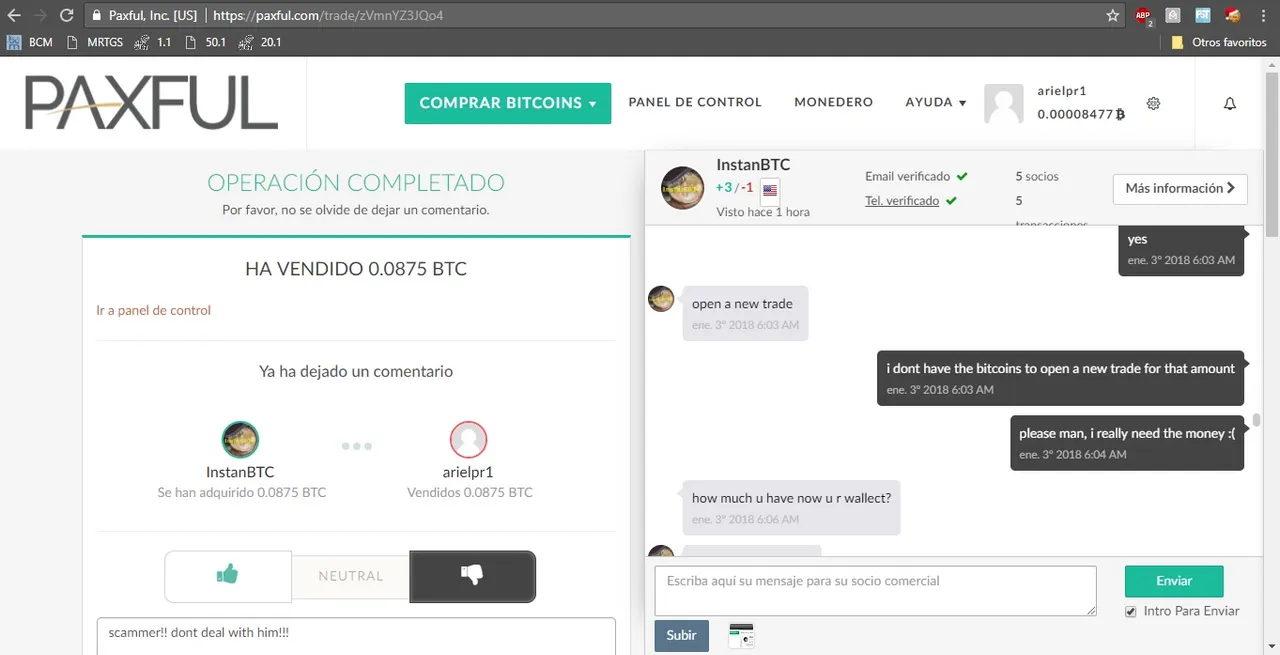Screen dimensions: 1280x655
Task: Click the Paxful logo
Action: (151, 102)
